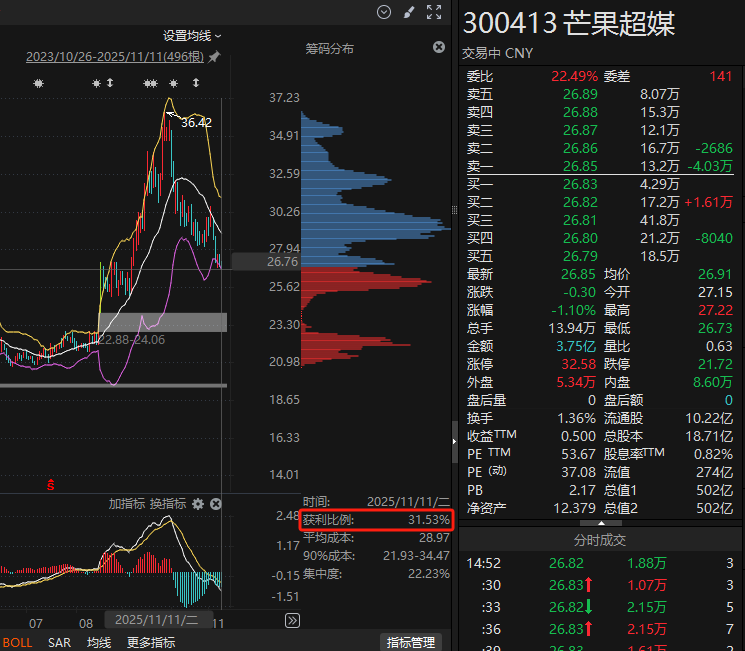This screenshot has height=651, width=745.
Task: Click the 集中度 22.23% value
Action: coord(429,574)
